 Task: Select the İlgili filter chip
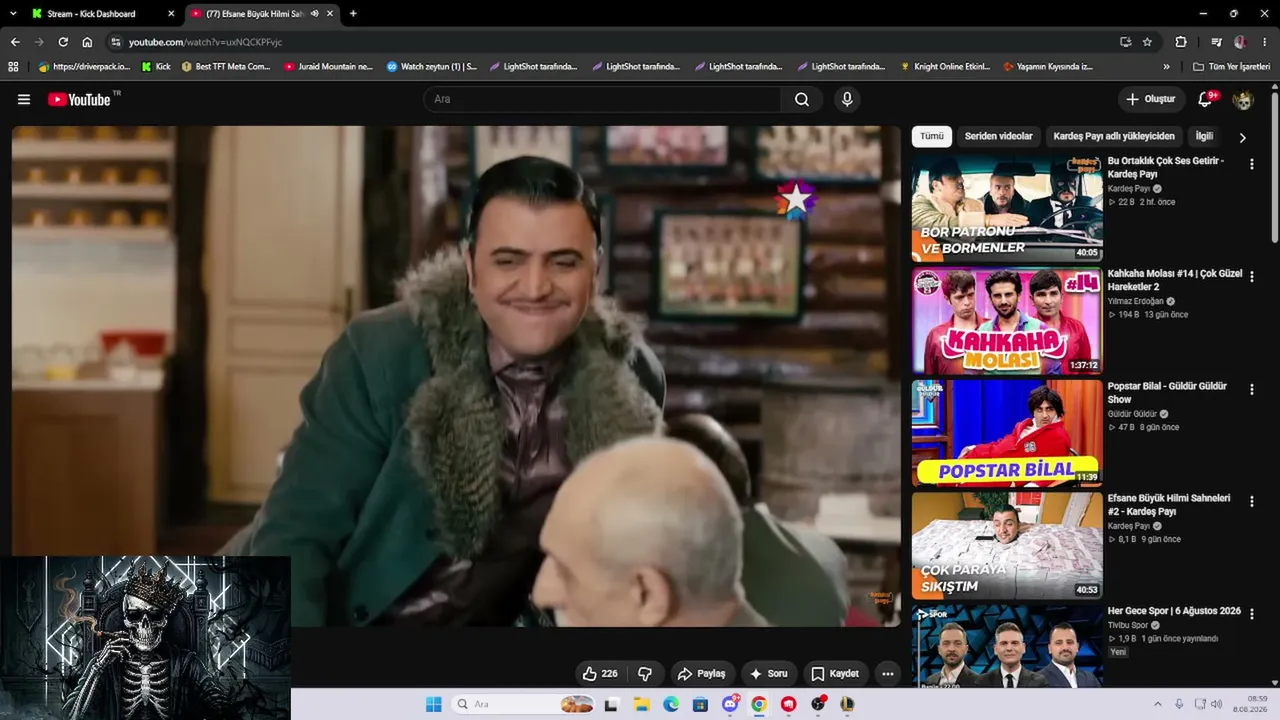point(1204,136)
